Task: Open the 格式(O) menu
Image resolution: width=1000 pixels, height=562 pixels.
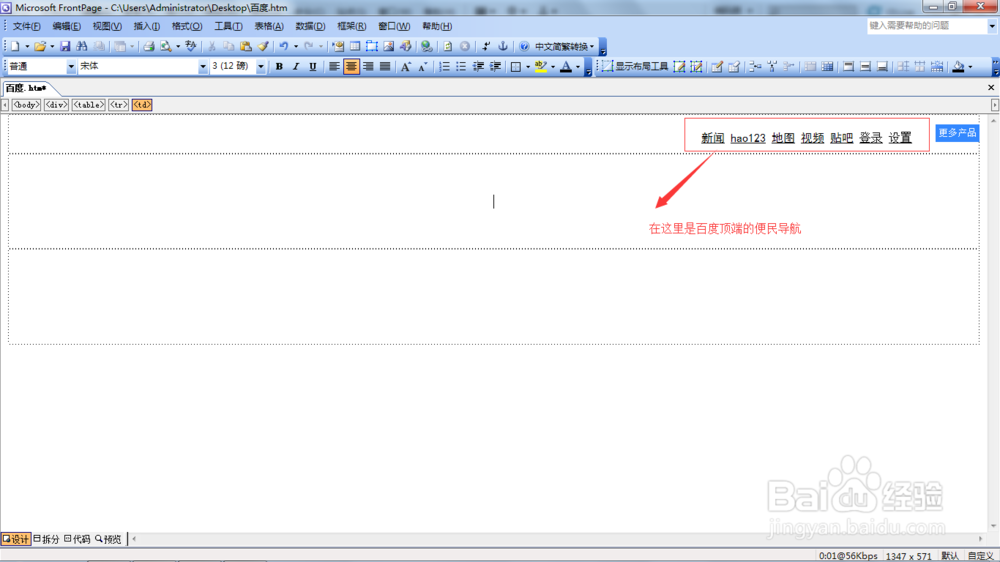Action: 187,26
